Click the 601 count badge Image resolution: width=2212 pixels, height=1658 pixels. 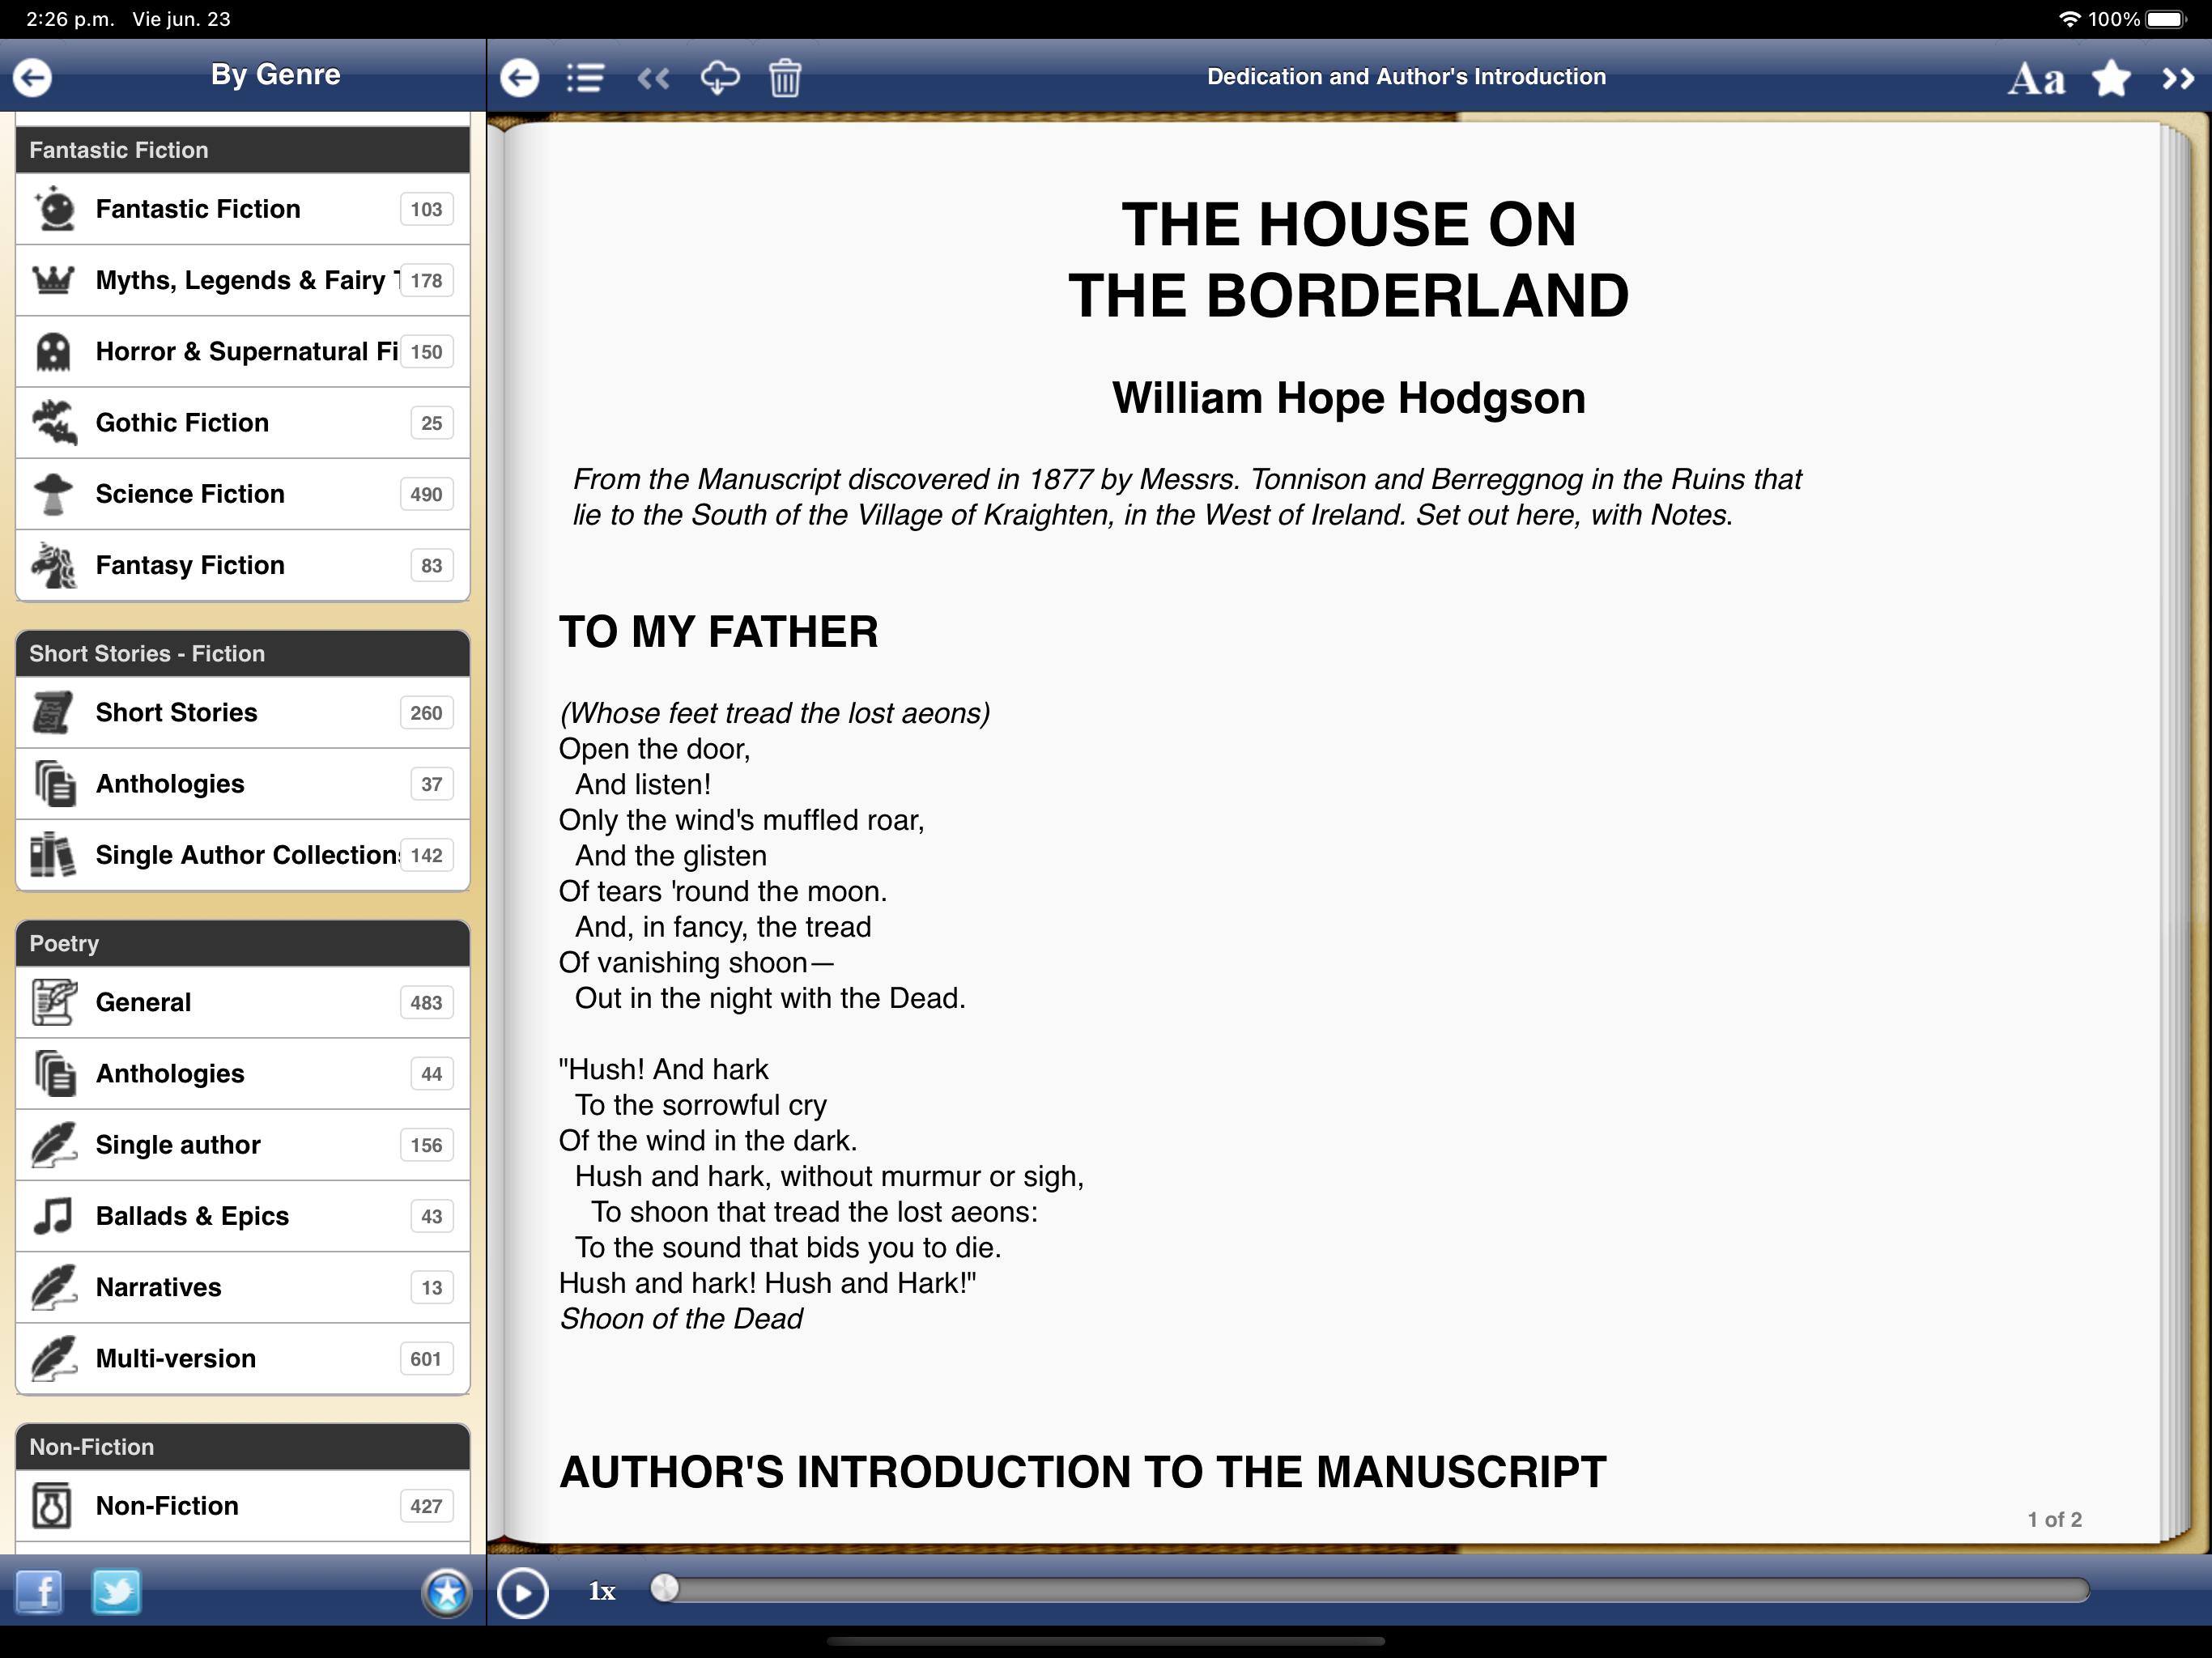[x=426, y=1359]
